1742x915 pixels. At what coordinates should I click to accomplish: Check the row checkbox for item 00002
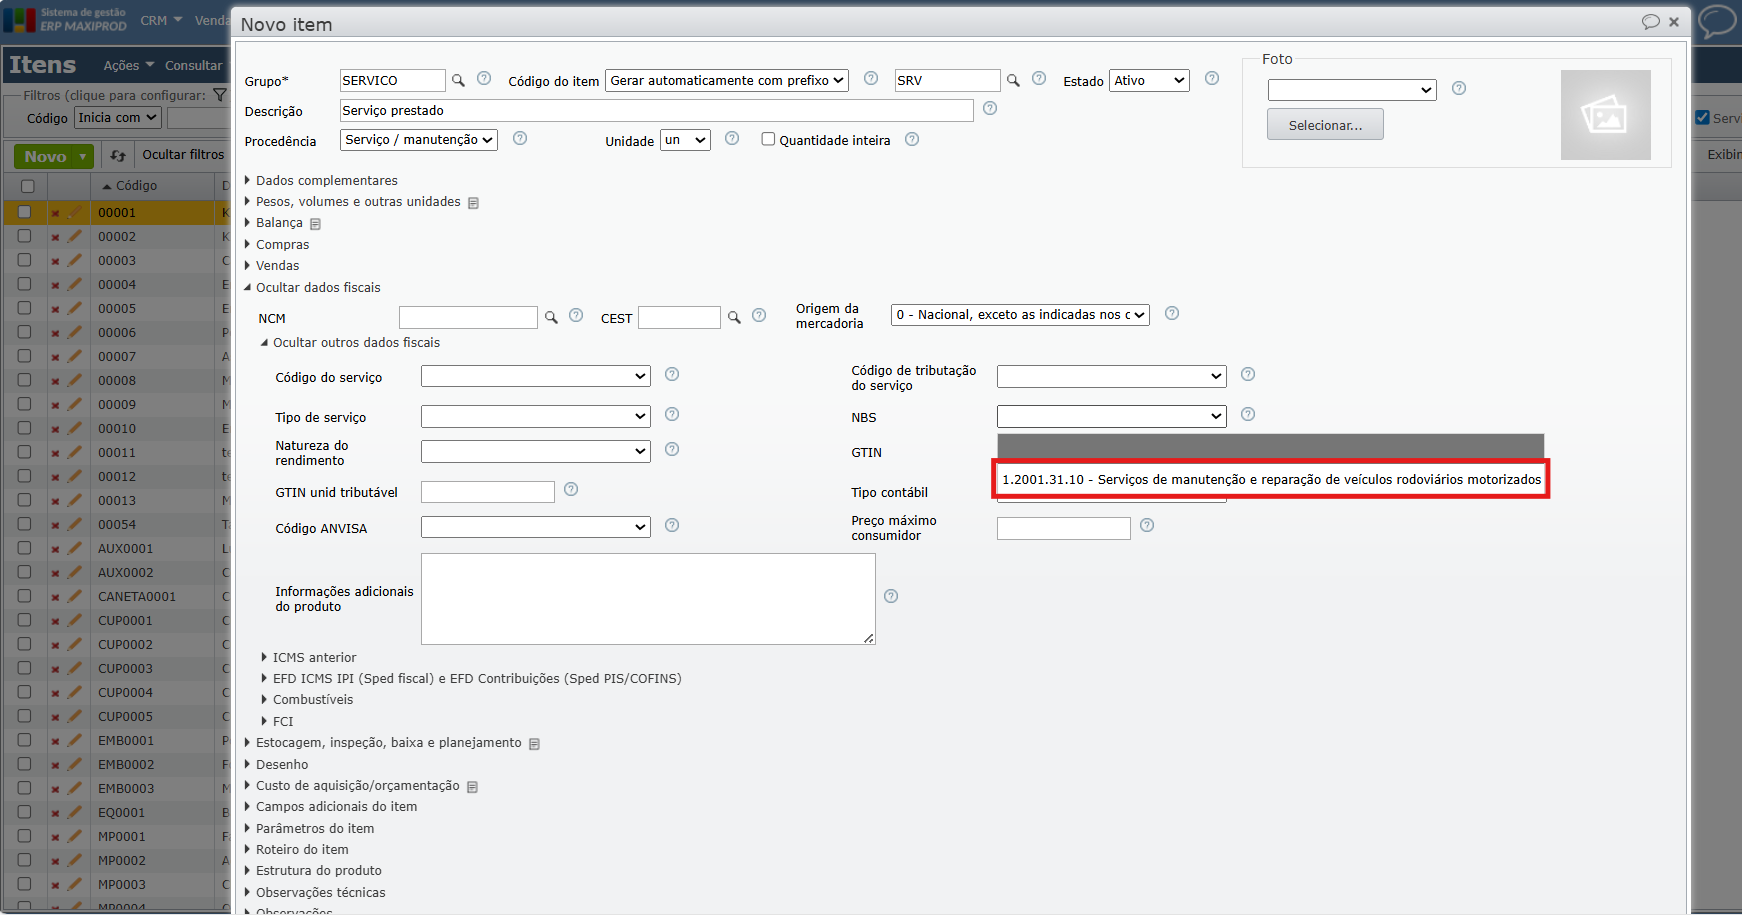(x=24, y=236)
